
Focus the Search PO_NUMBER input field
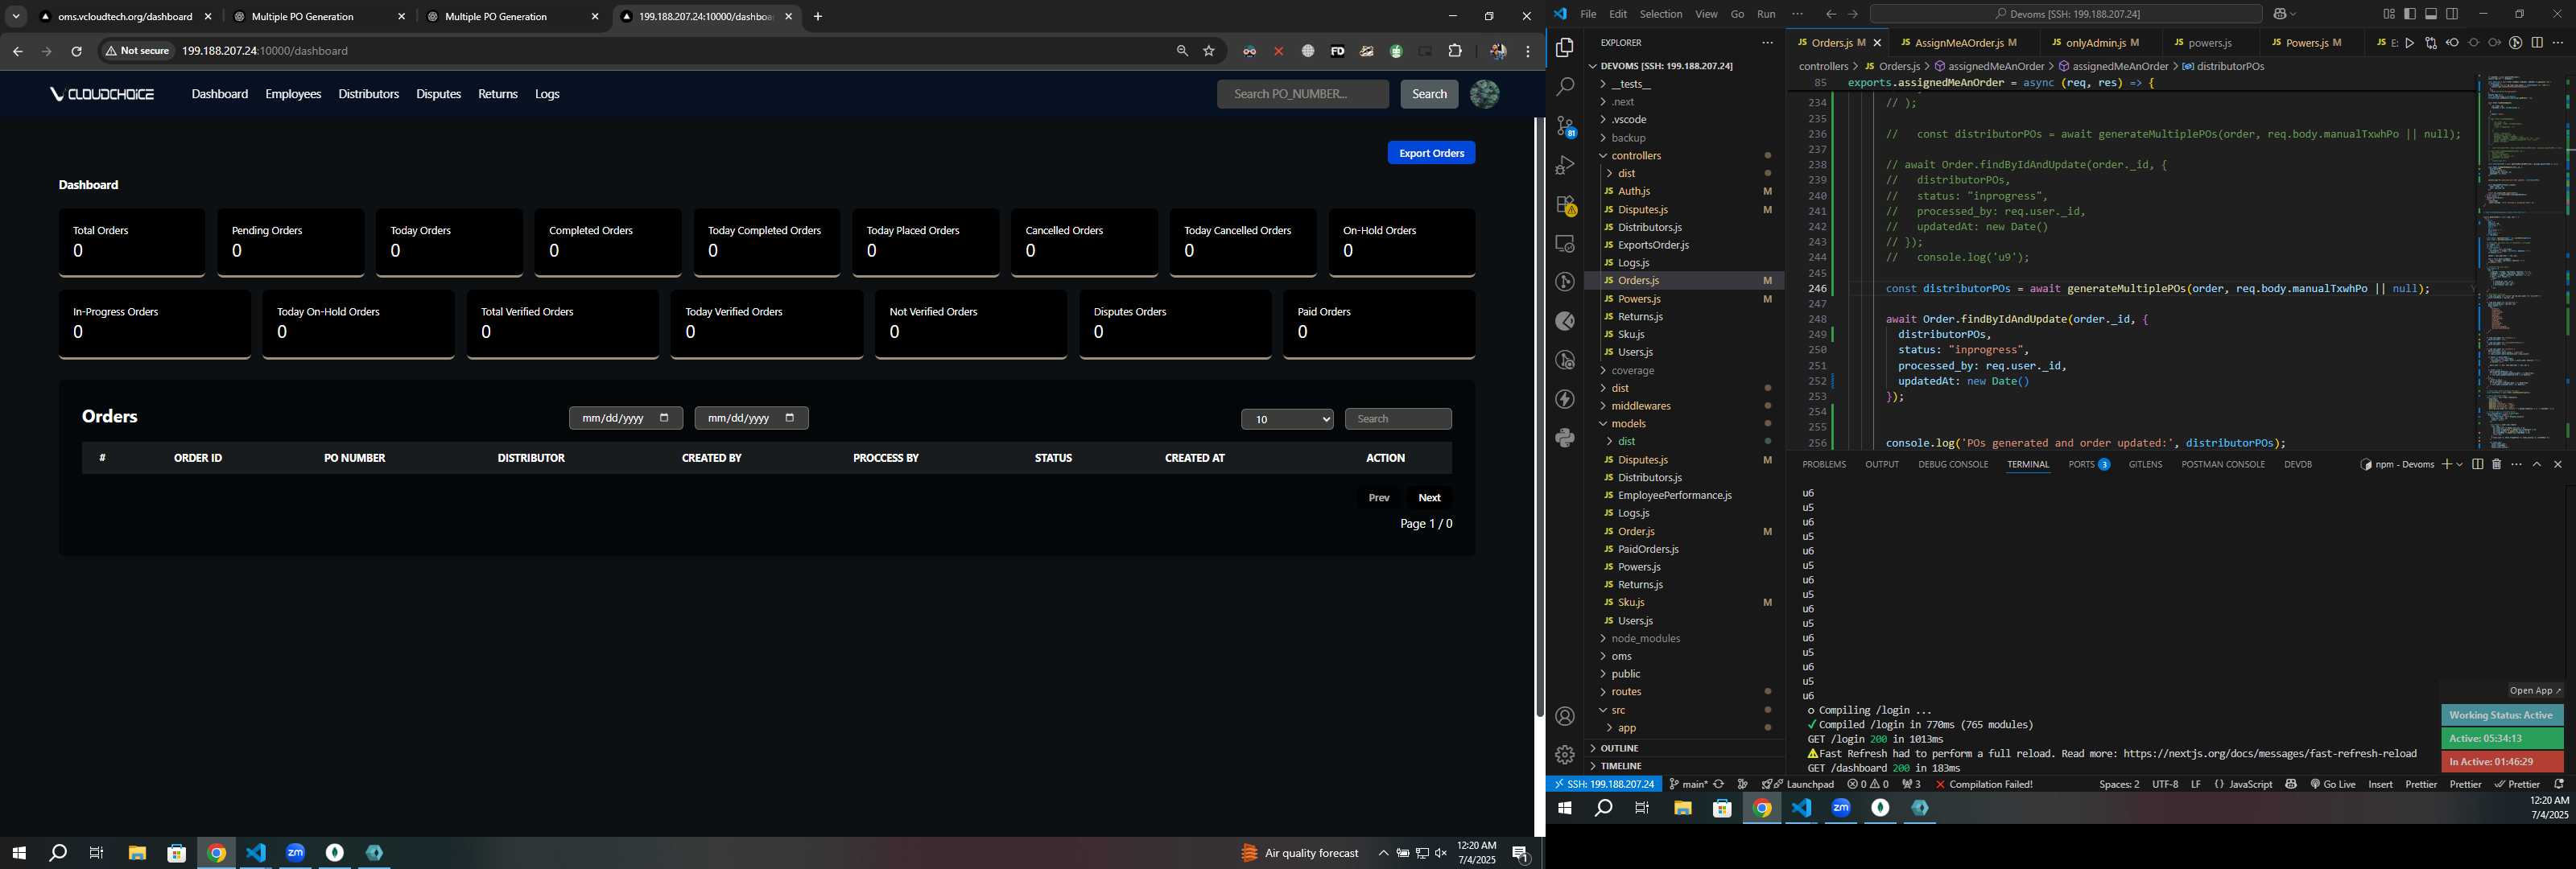(1302, 94)
